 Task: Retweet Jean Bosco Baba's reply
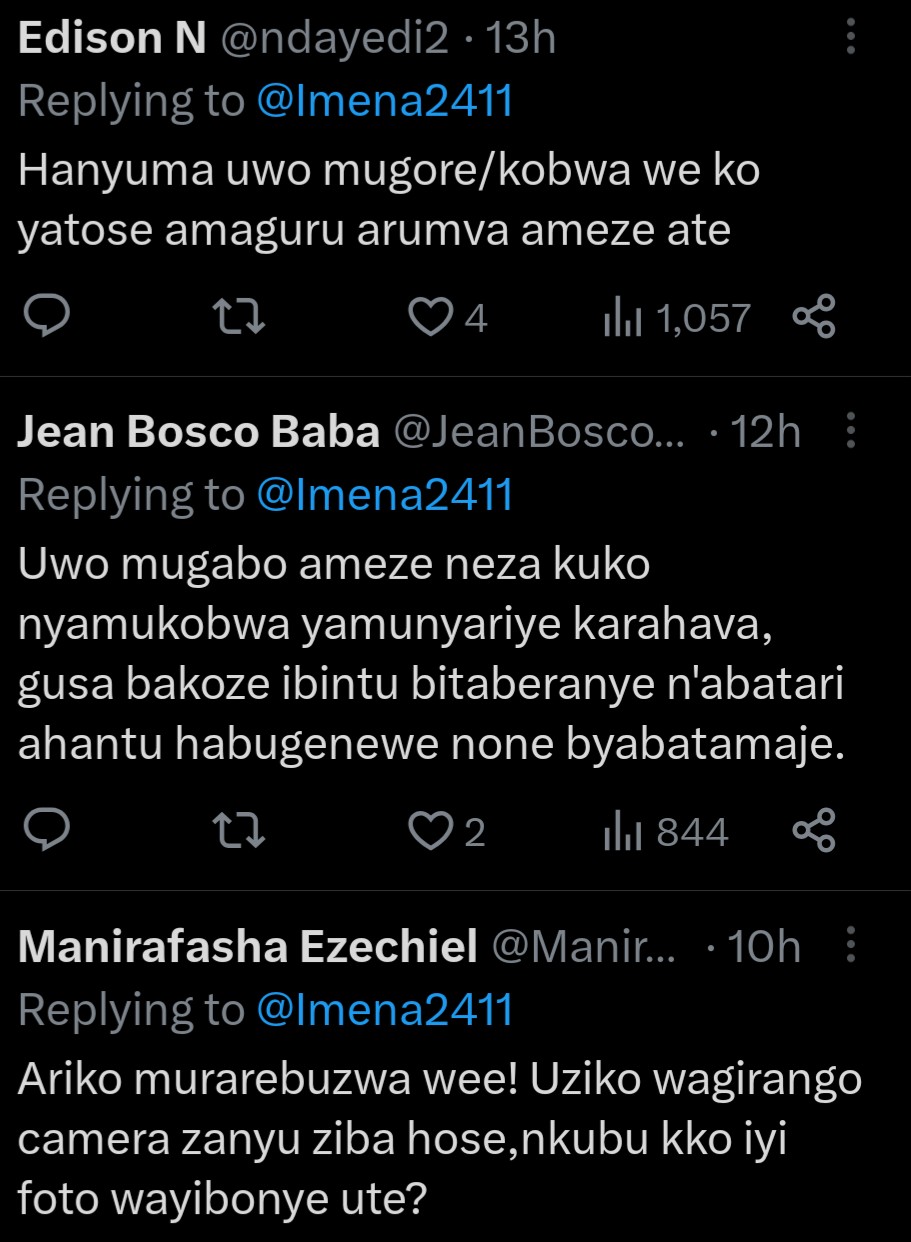[240, 831]
